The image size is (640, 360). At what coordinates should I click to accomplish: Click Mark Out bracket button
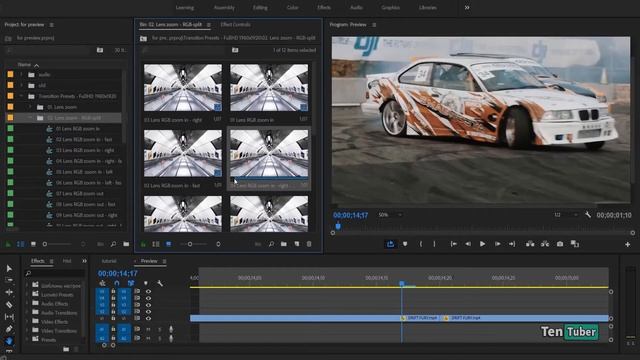[434, 244]
